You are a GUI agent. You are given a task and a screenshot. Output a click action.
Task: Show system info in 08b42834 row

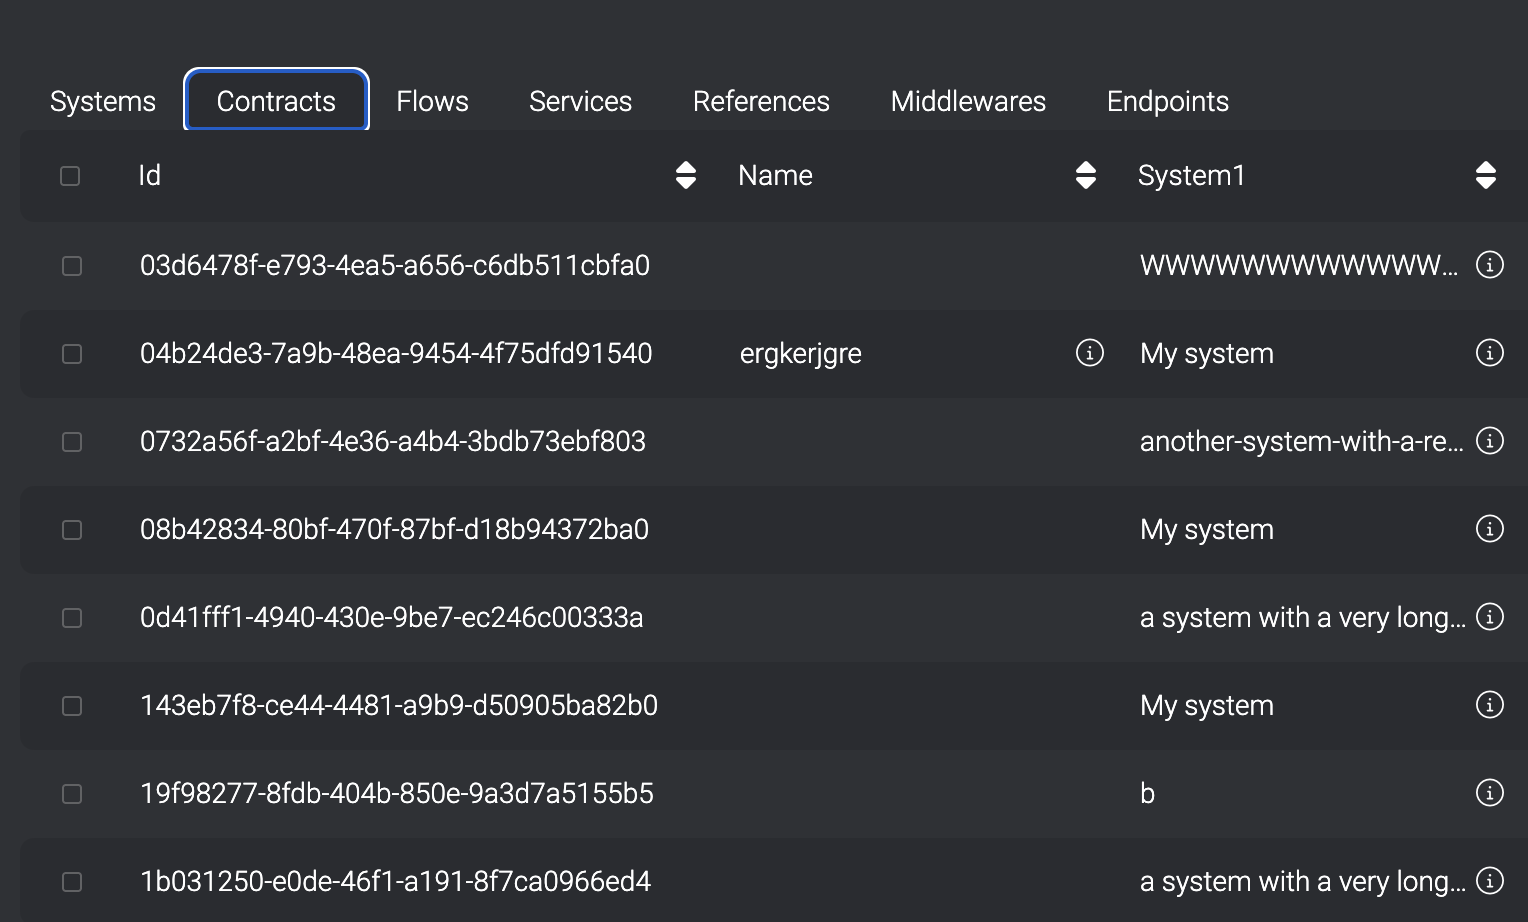click(x=1490, y=529)
